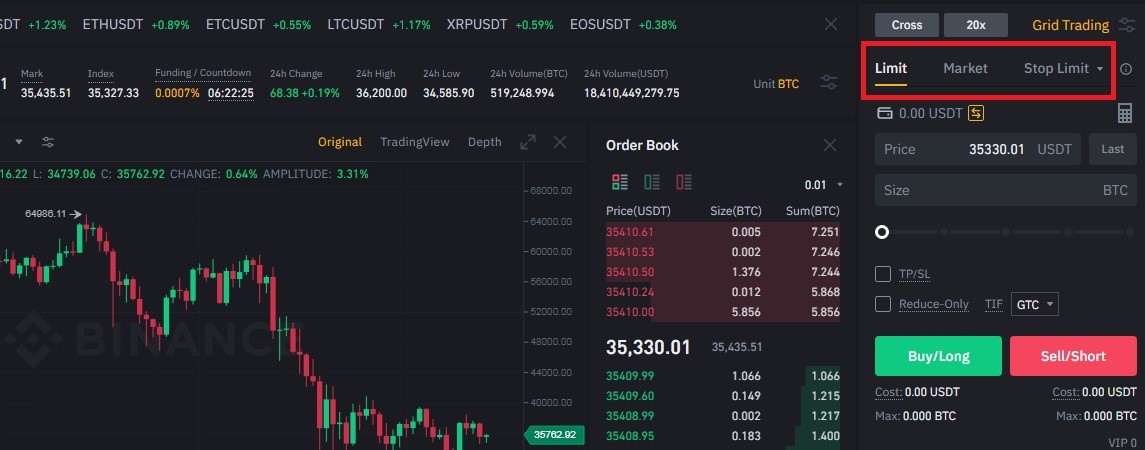This screenshot has width=1145, height=450.
Task: Show both bids and asks in order book
Action: pos(620,182)
